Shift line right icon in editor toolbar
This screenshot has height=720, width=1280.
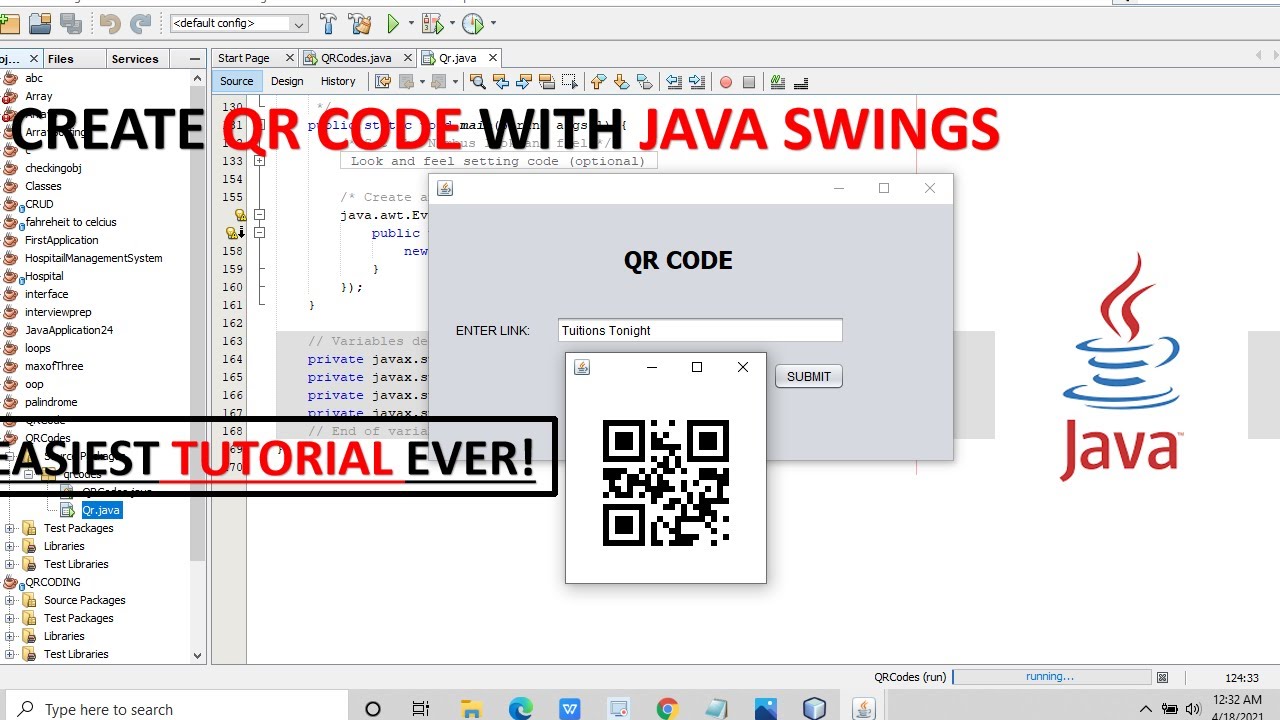(697, 82)
